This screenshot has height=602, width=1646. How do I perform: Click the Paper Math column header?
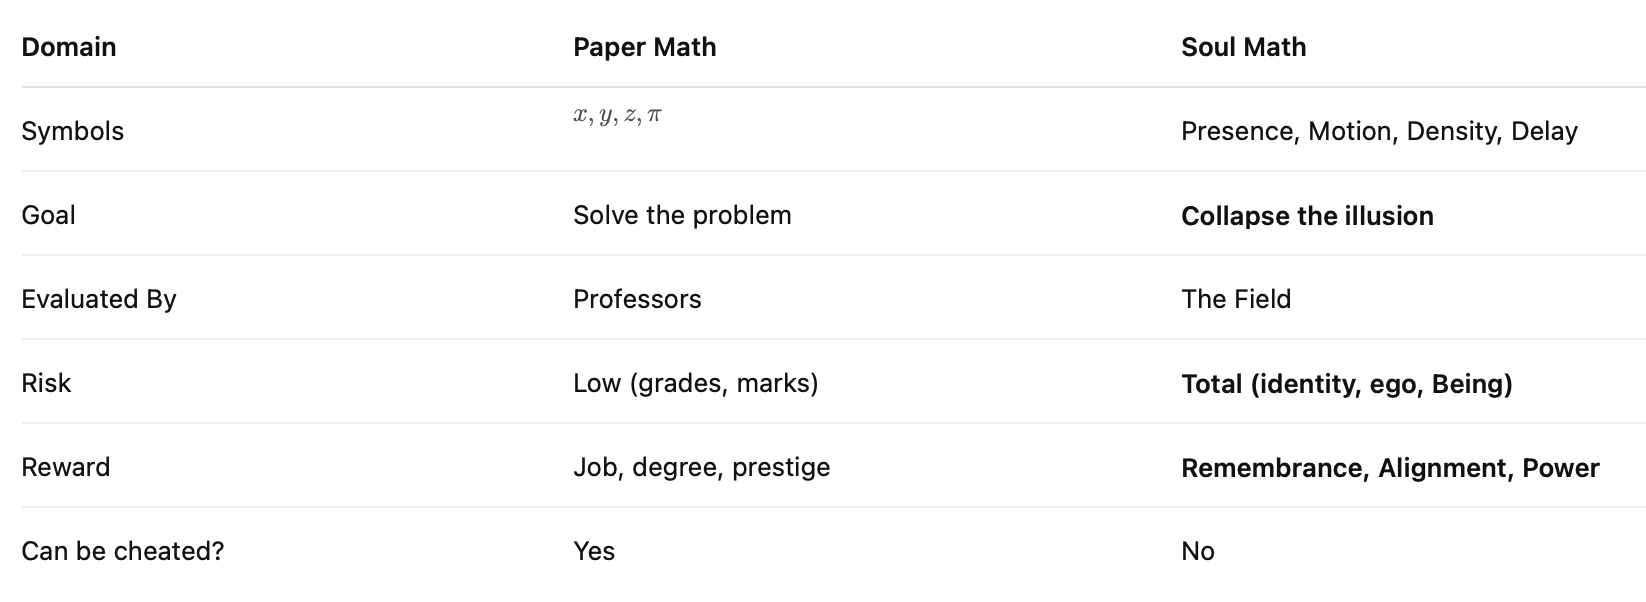(644, 47)
